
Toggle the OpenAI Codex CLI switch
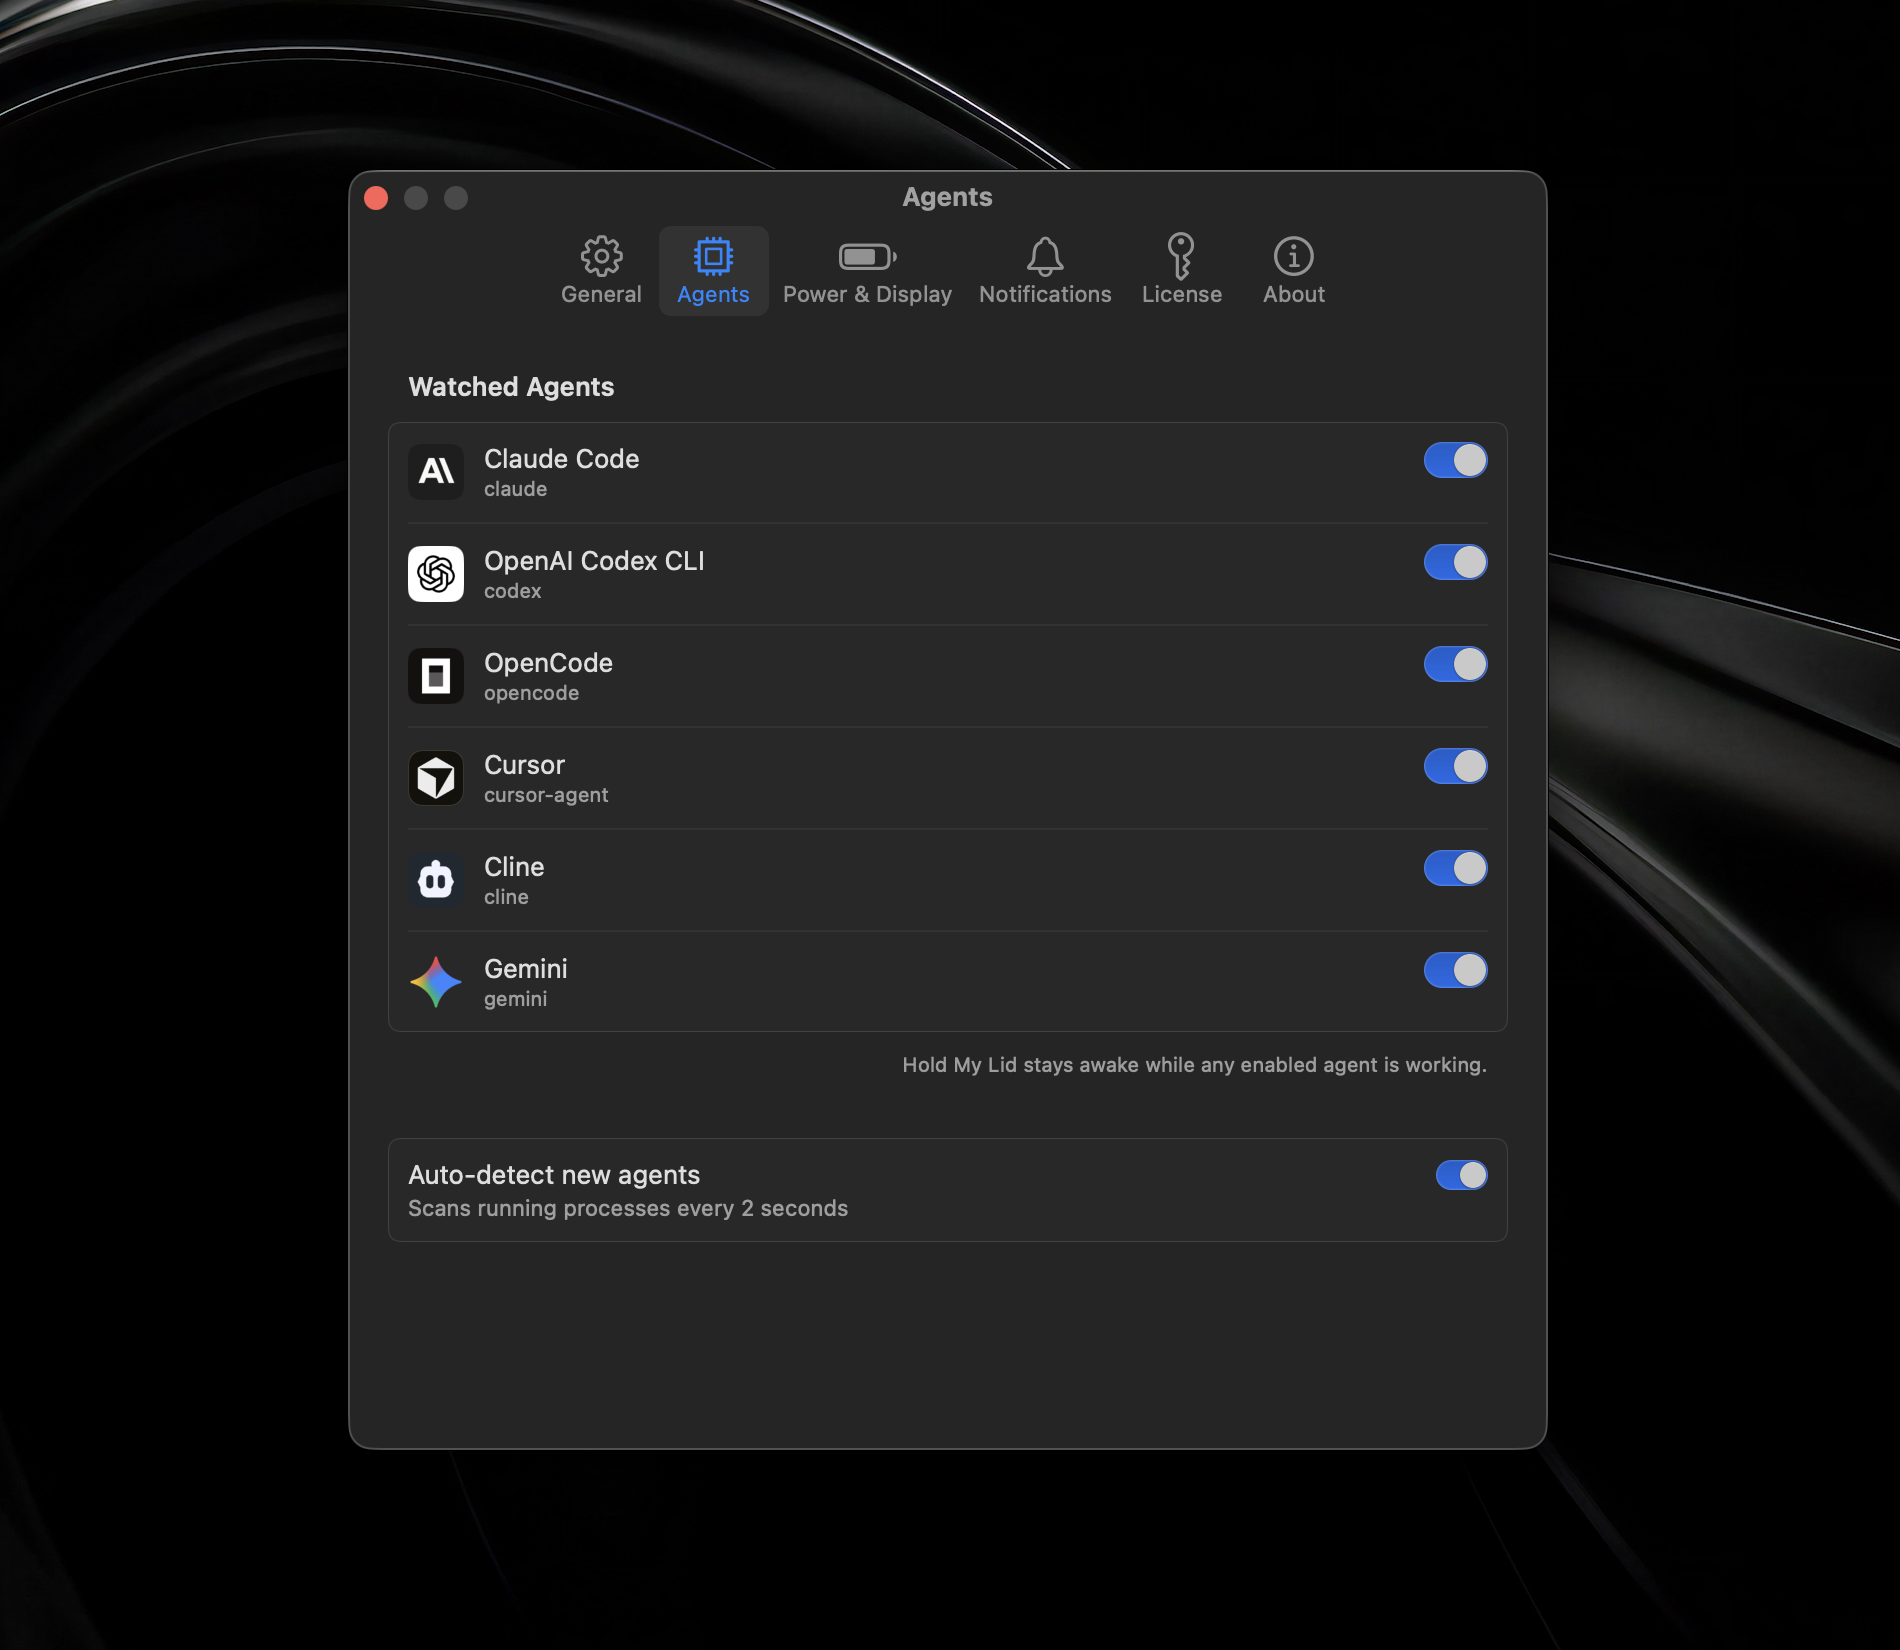pos(1455,562)
